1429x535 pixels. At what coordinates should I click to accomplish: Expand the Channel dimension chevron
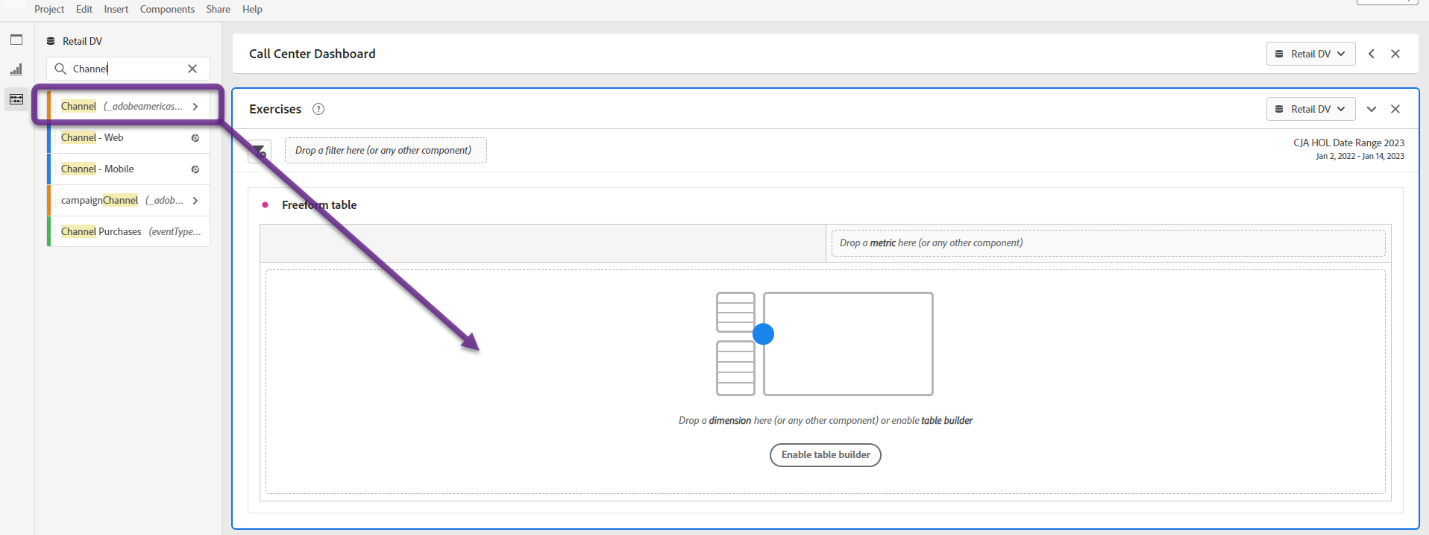[195, 106]
